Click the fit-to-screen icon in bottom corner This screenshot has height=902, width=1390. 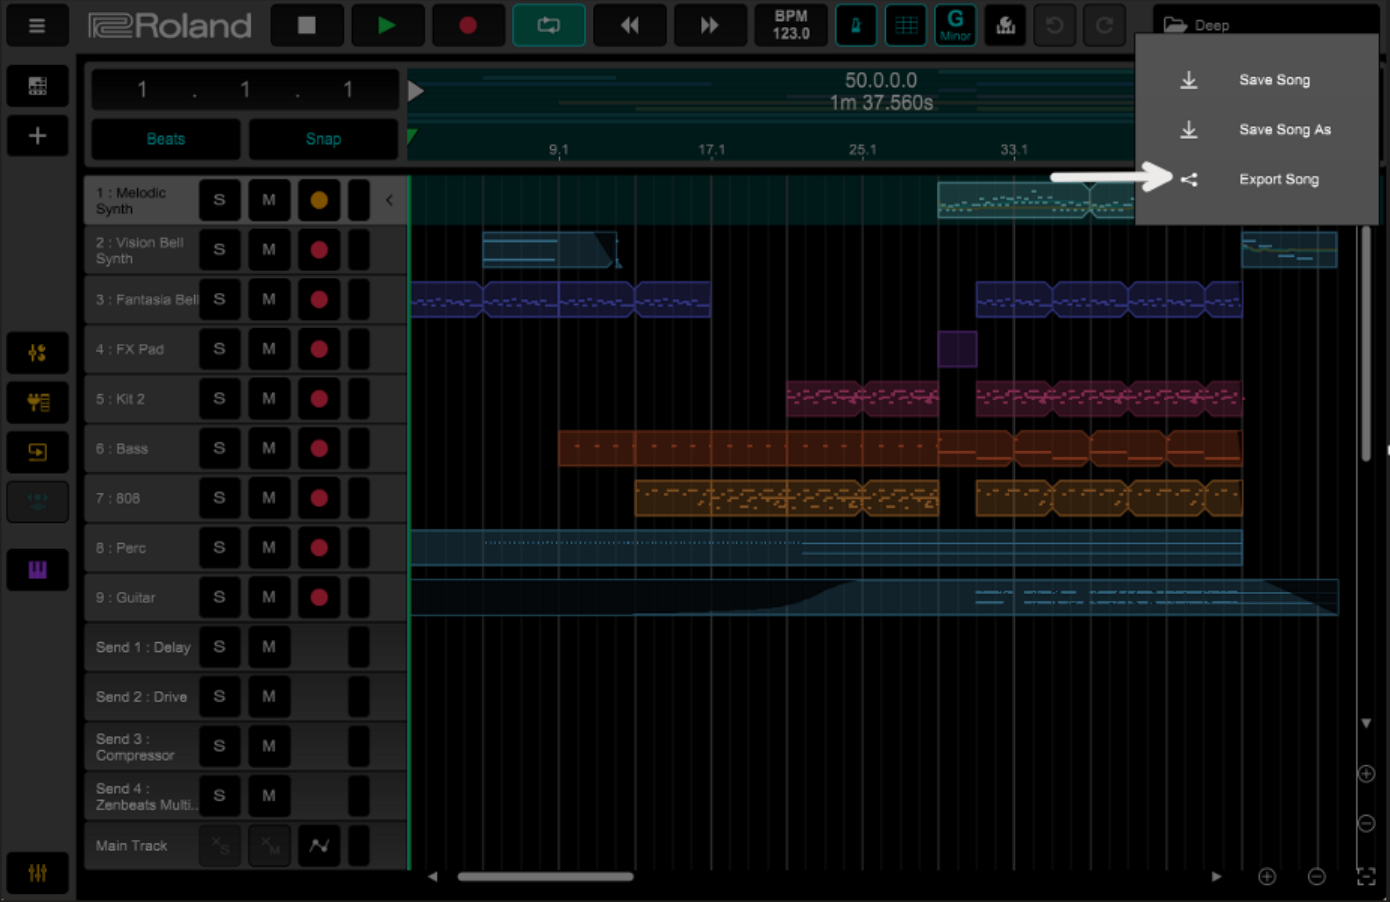click(x=1366, y=877)
